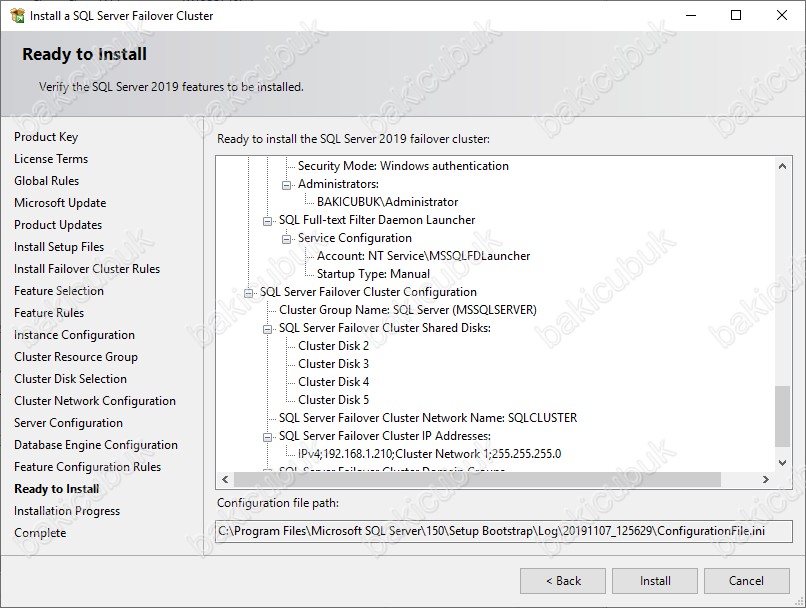806x608 pixels.
Task: Click the scroll left arrow of summary tree
Action: (225, 479)
